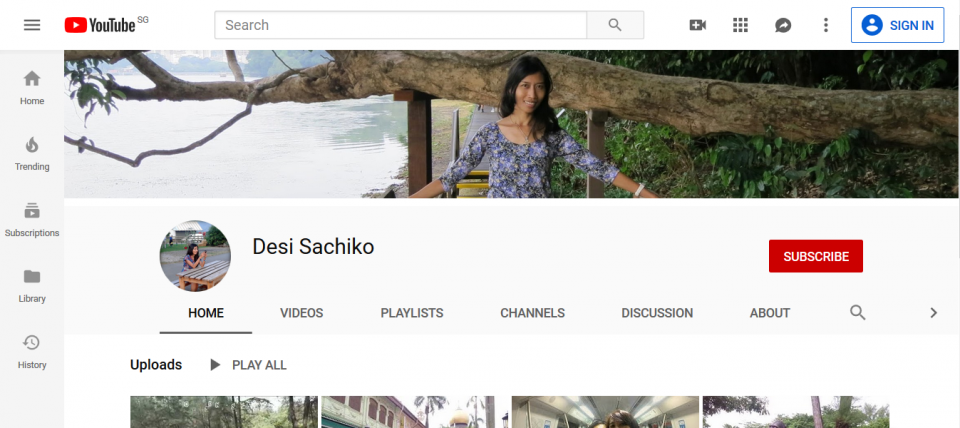Open History in the sidebar
Screen dimensions: 960x428
(x=32, y=352)
